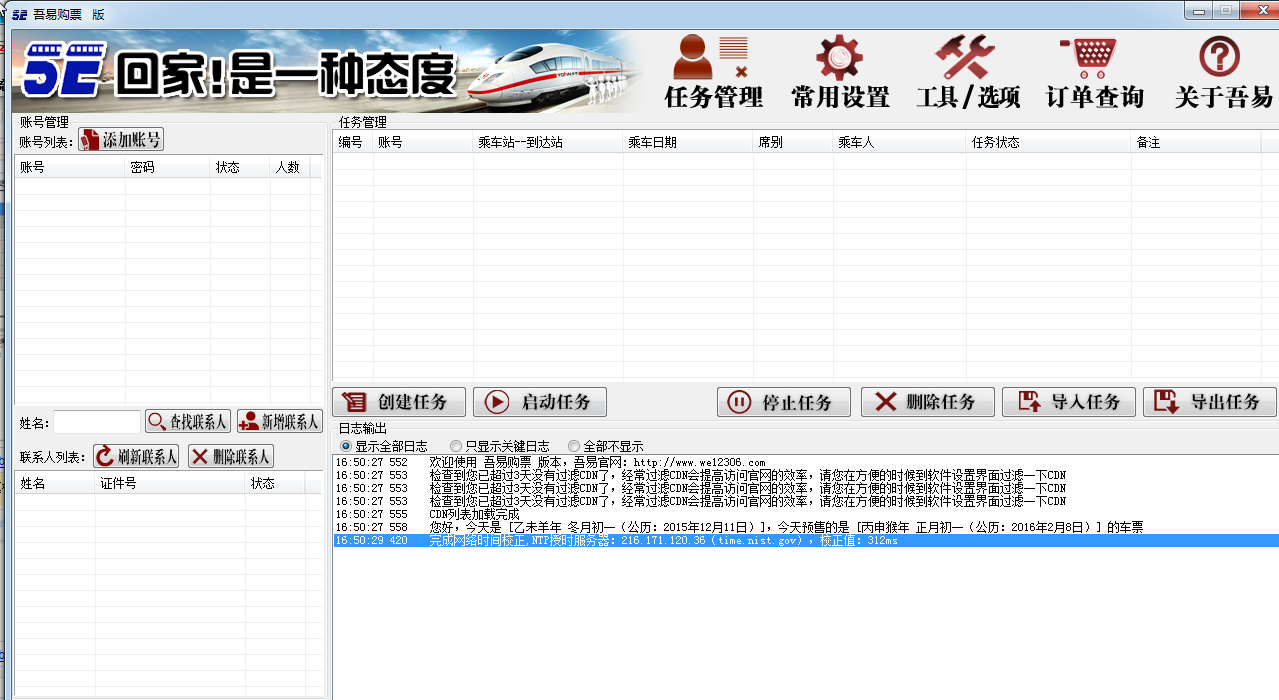Open 任务管理 task management
This screenshot has height=700, width=1279.
713,70
